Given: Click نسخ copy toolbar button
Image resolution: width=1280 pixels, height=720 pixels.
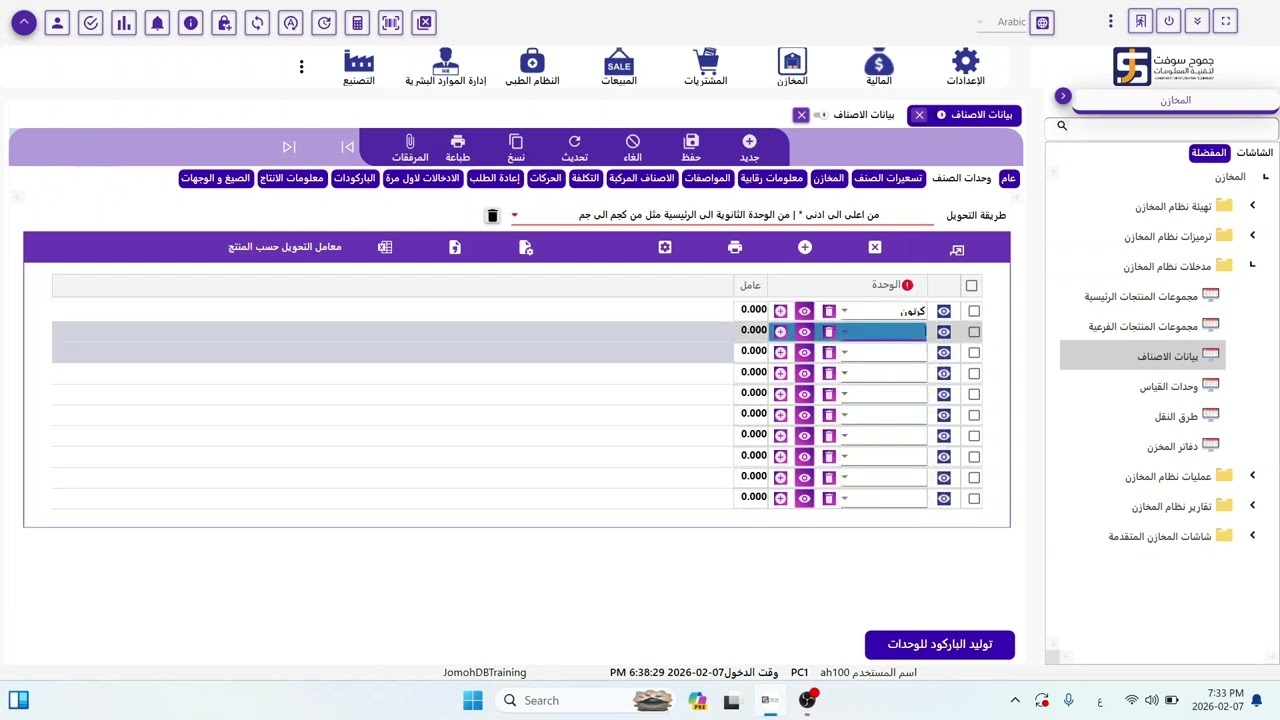Looking at the screenshot, I should [x=516, y=147].
